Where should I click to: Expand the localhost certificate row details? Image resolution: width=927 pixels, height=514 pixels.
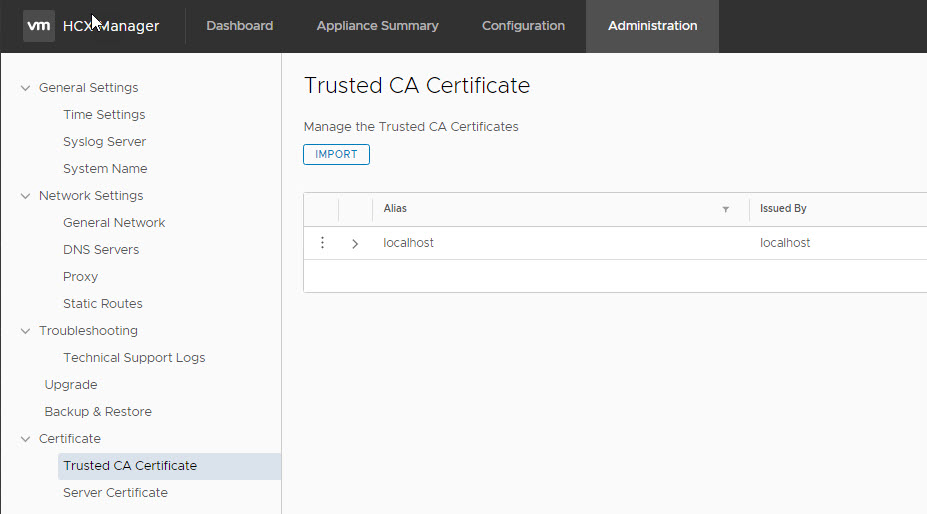(355, 243)
